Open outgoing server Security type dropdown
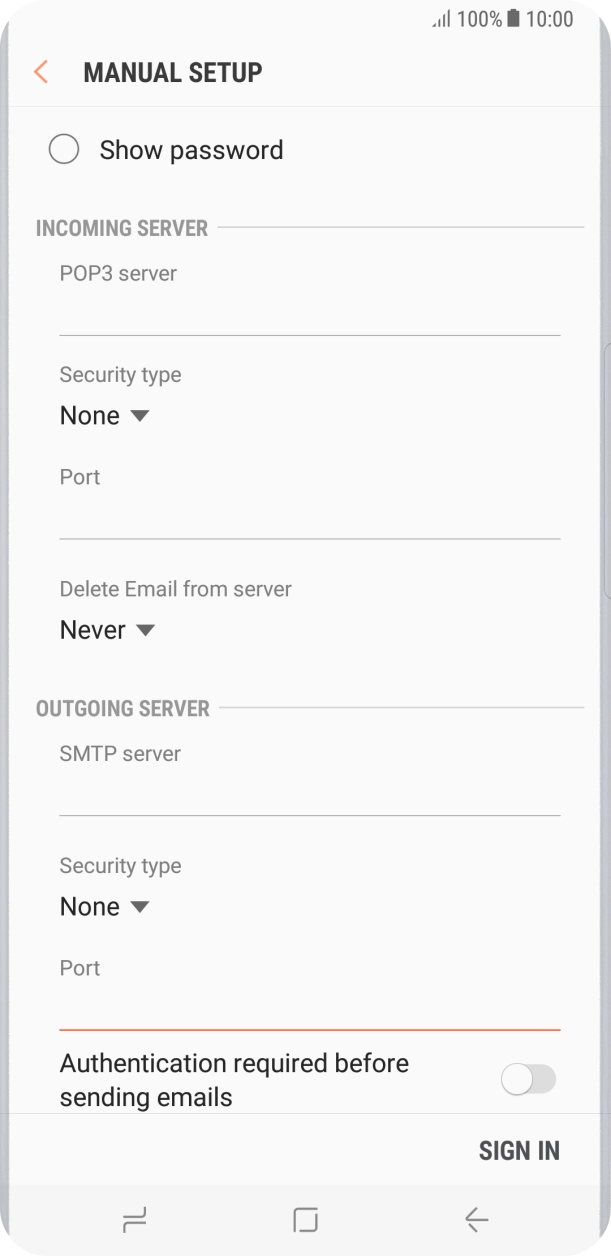The image size is (611, 1256). tap(104, 907)
